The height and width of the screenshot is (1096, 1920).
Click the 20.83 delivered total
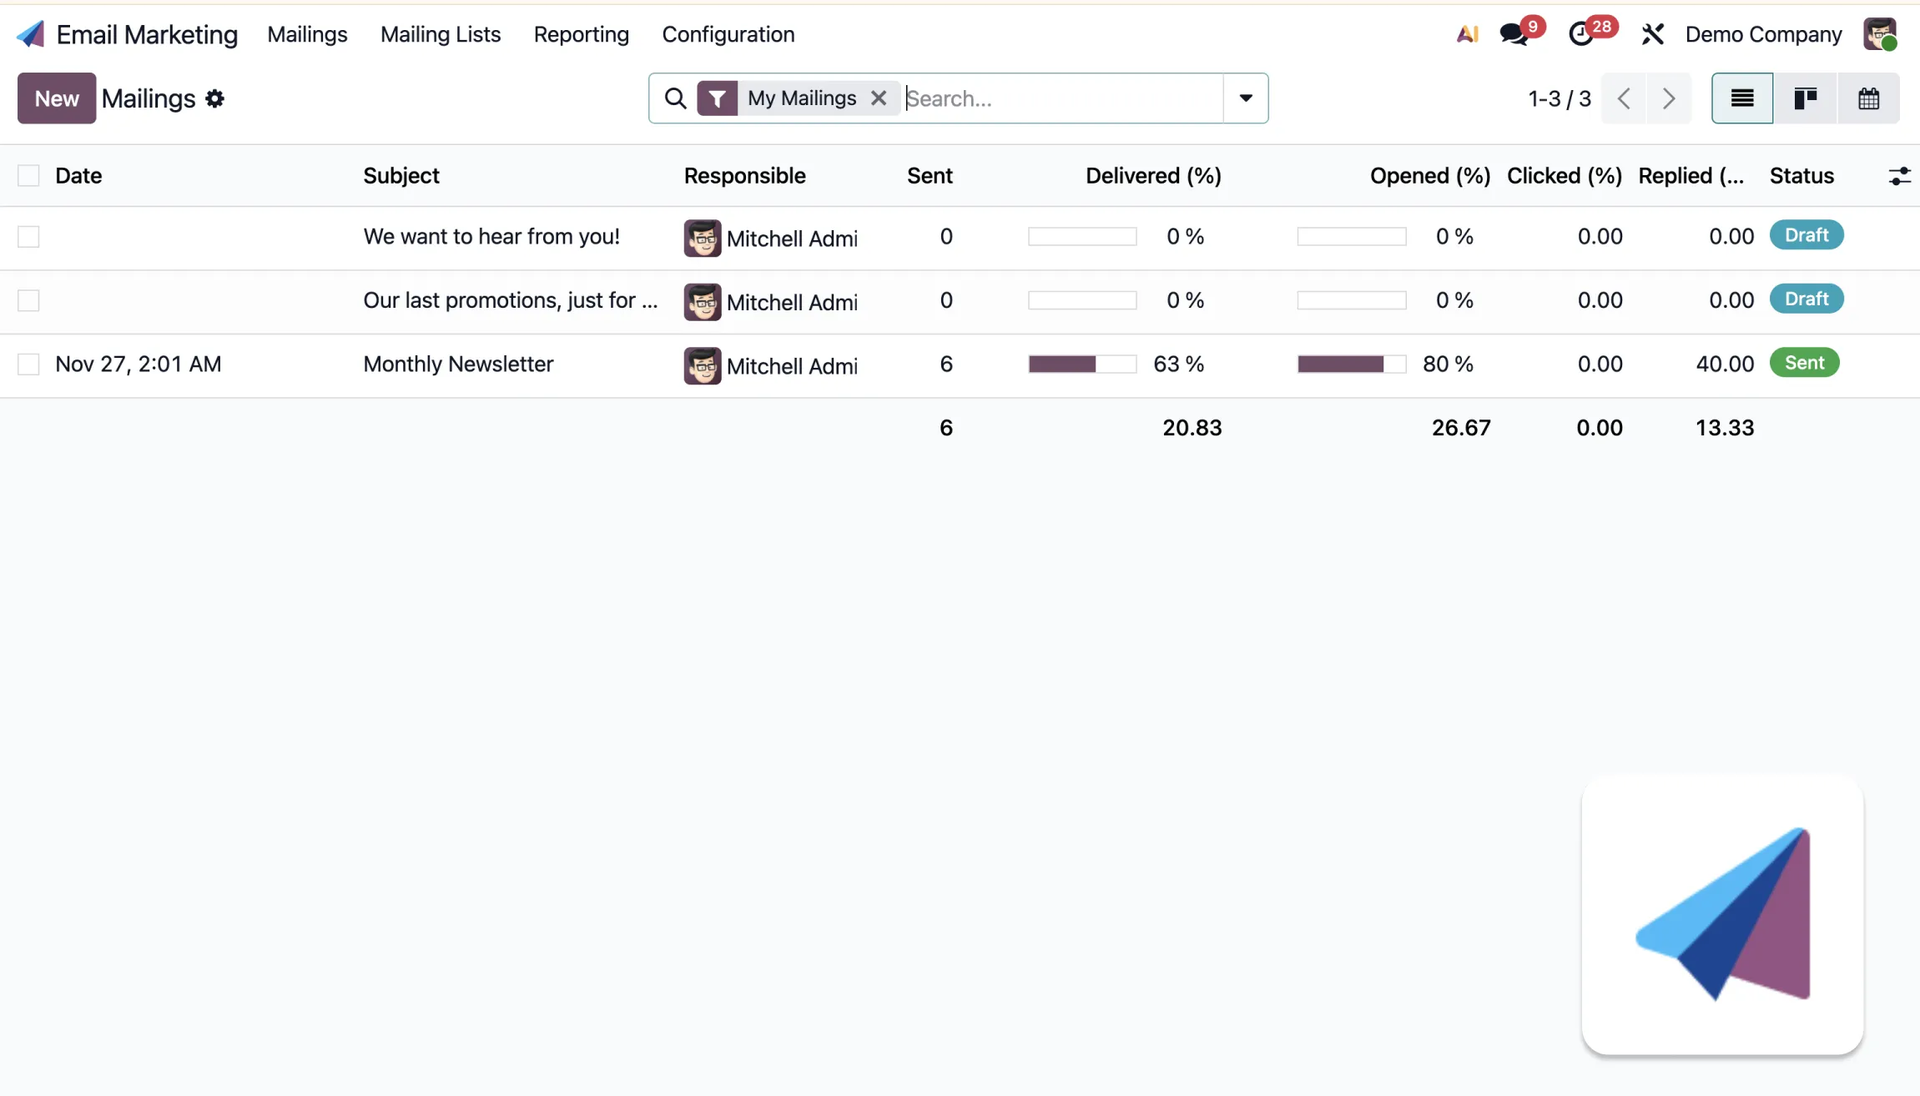(x=1192, y=428)
